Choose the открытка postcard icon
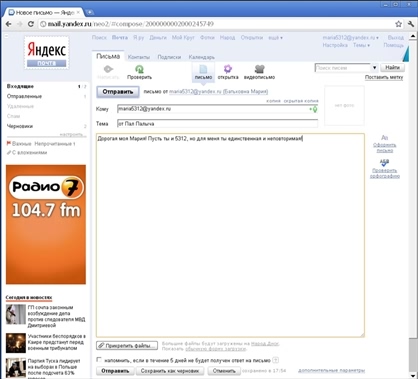The height and width of the screenshot is (379, 418). [228, 69]
